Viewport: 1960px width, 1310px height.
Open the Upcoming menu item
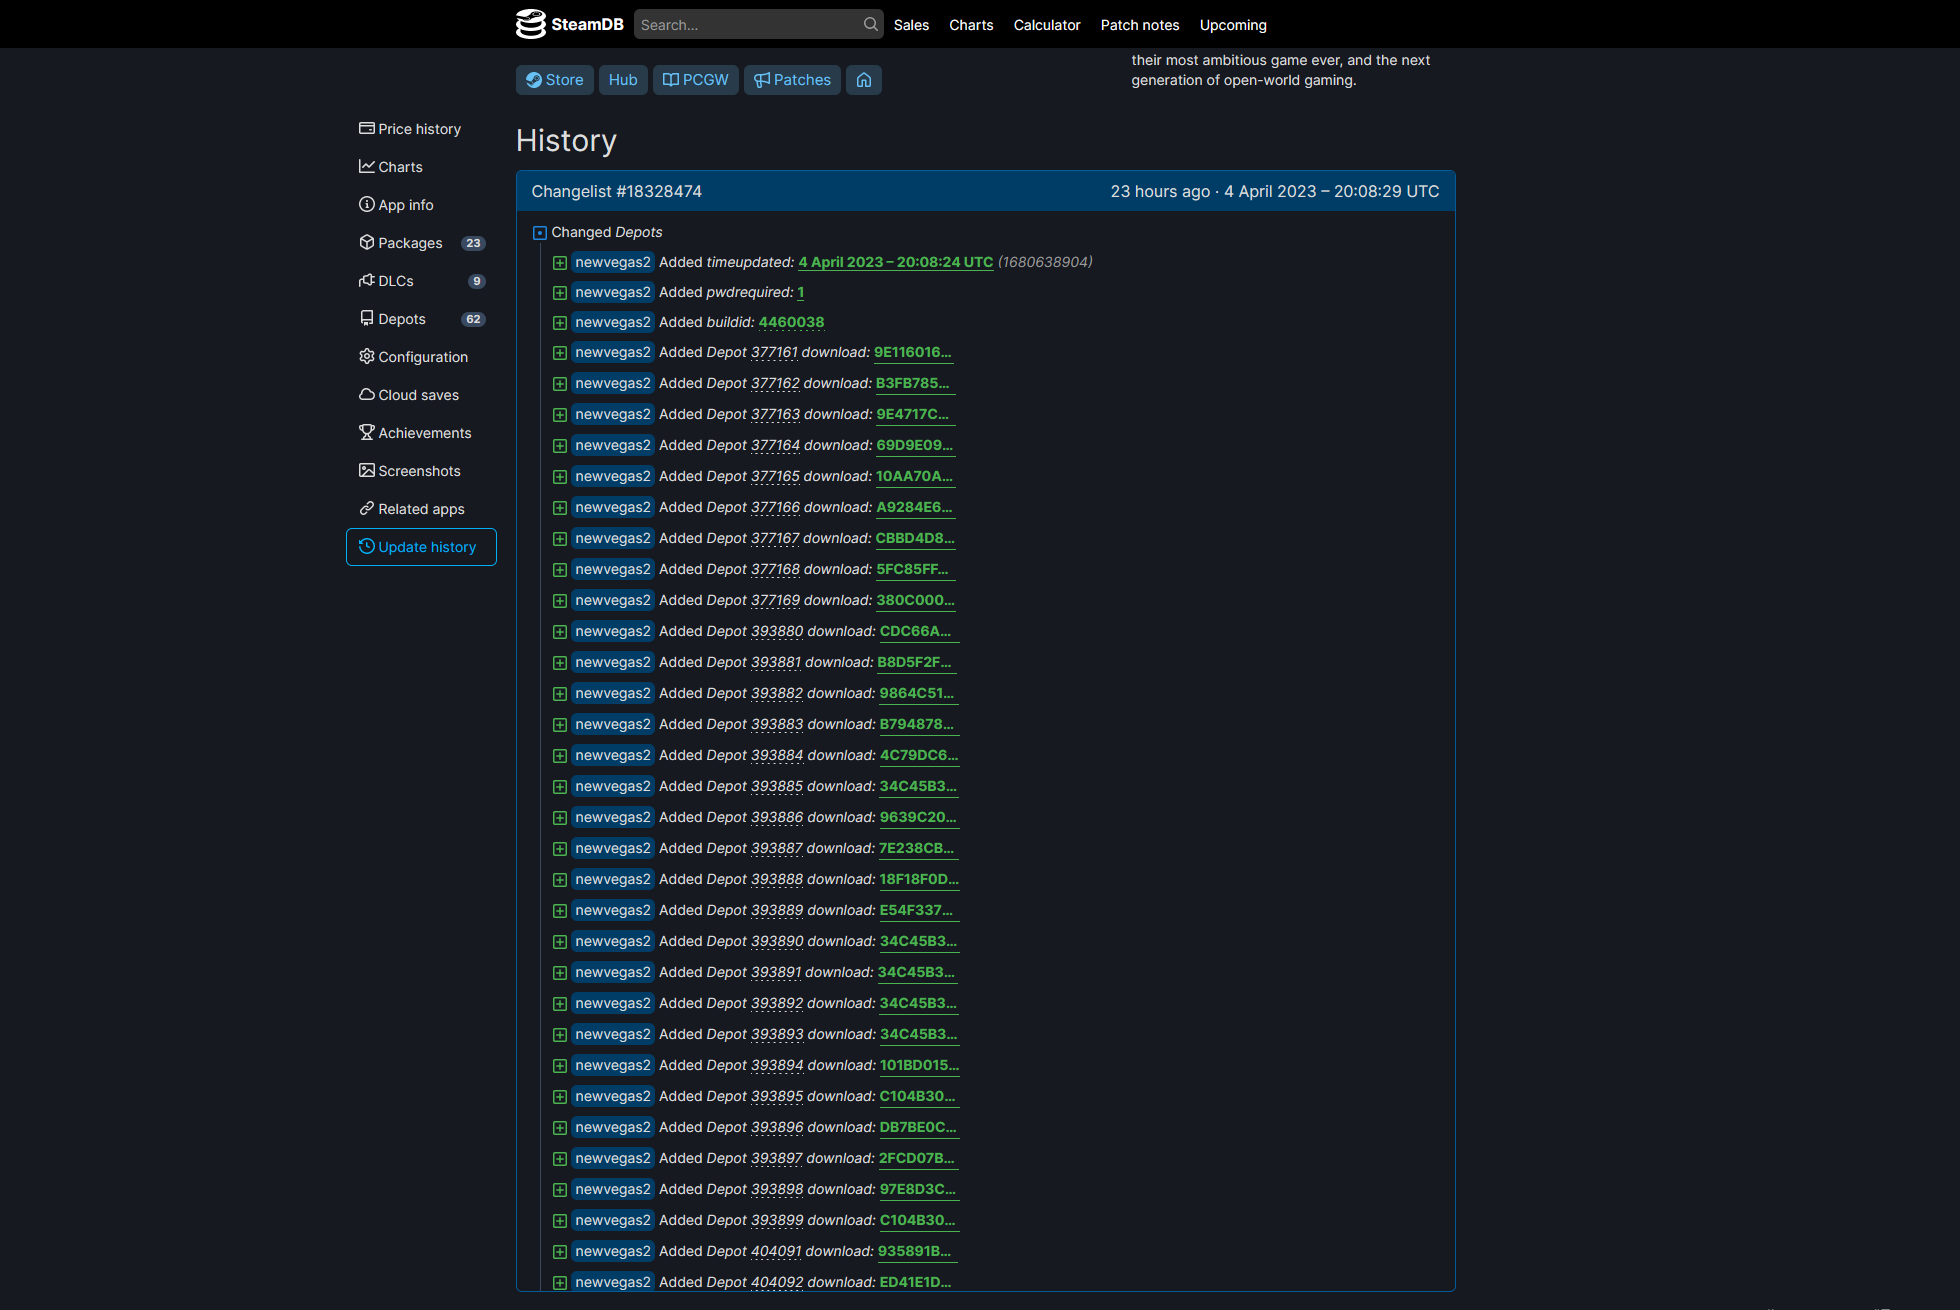[1233, 25]
